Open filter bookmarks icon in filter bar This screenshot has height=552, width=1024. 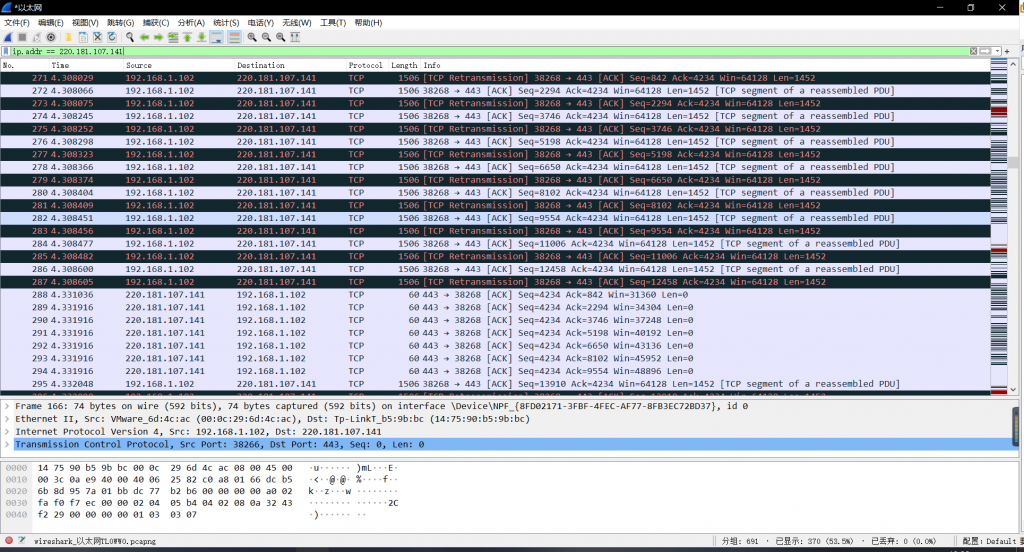(x=6, y=51)
